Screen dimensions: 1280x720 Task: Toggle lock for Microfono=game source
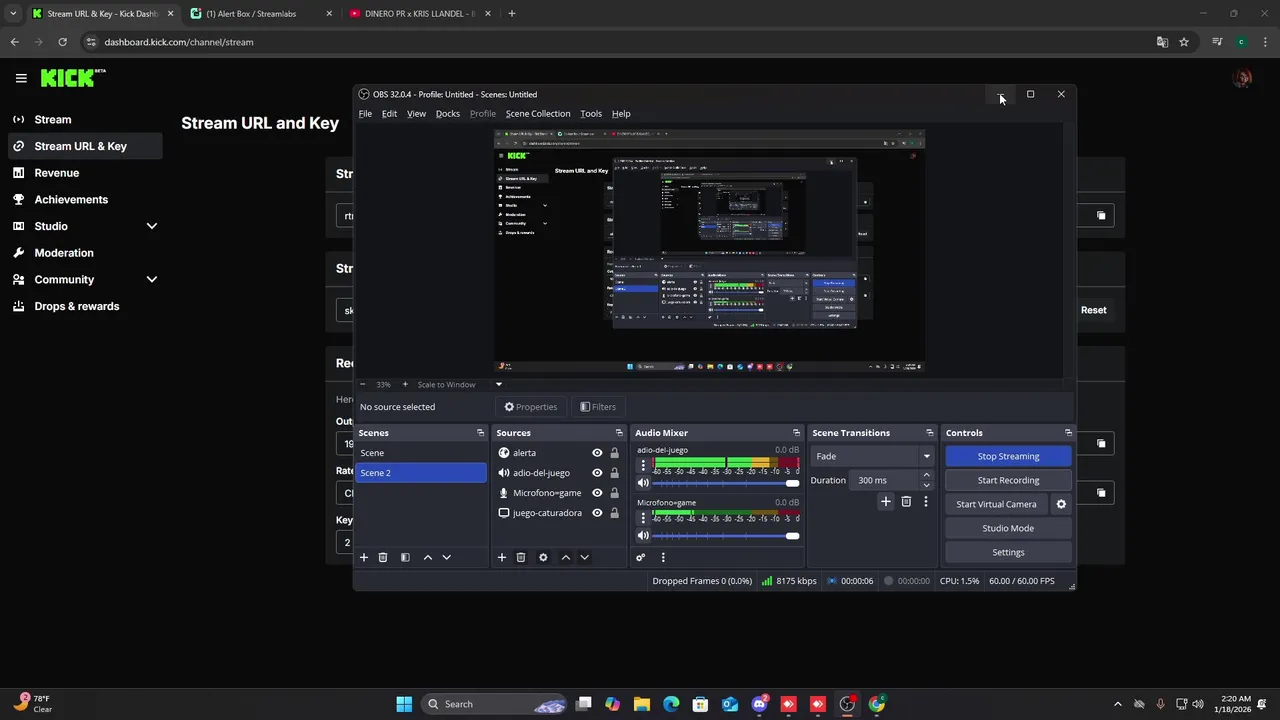point(614,493)
